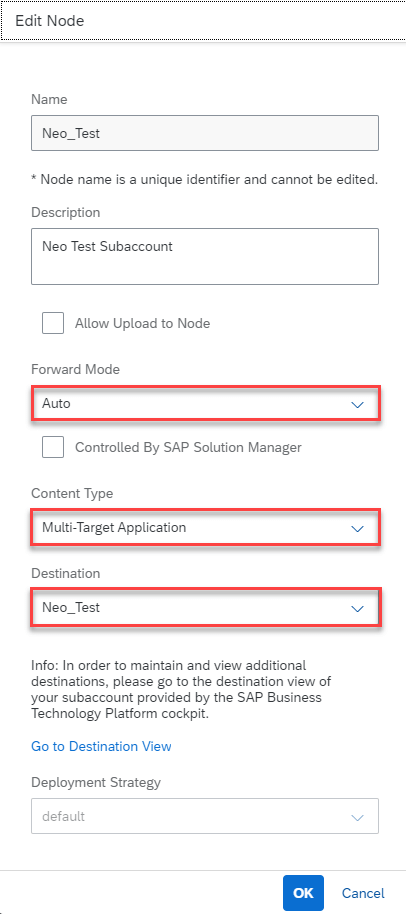Click the Name field containing Neo_Test
The height and width of the screenshot is (914, 406).
205,133
